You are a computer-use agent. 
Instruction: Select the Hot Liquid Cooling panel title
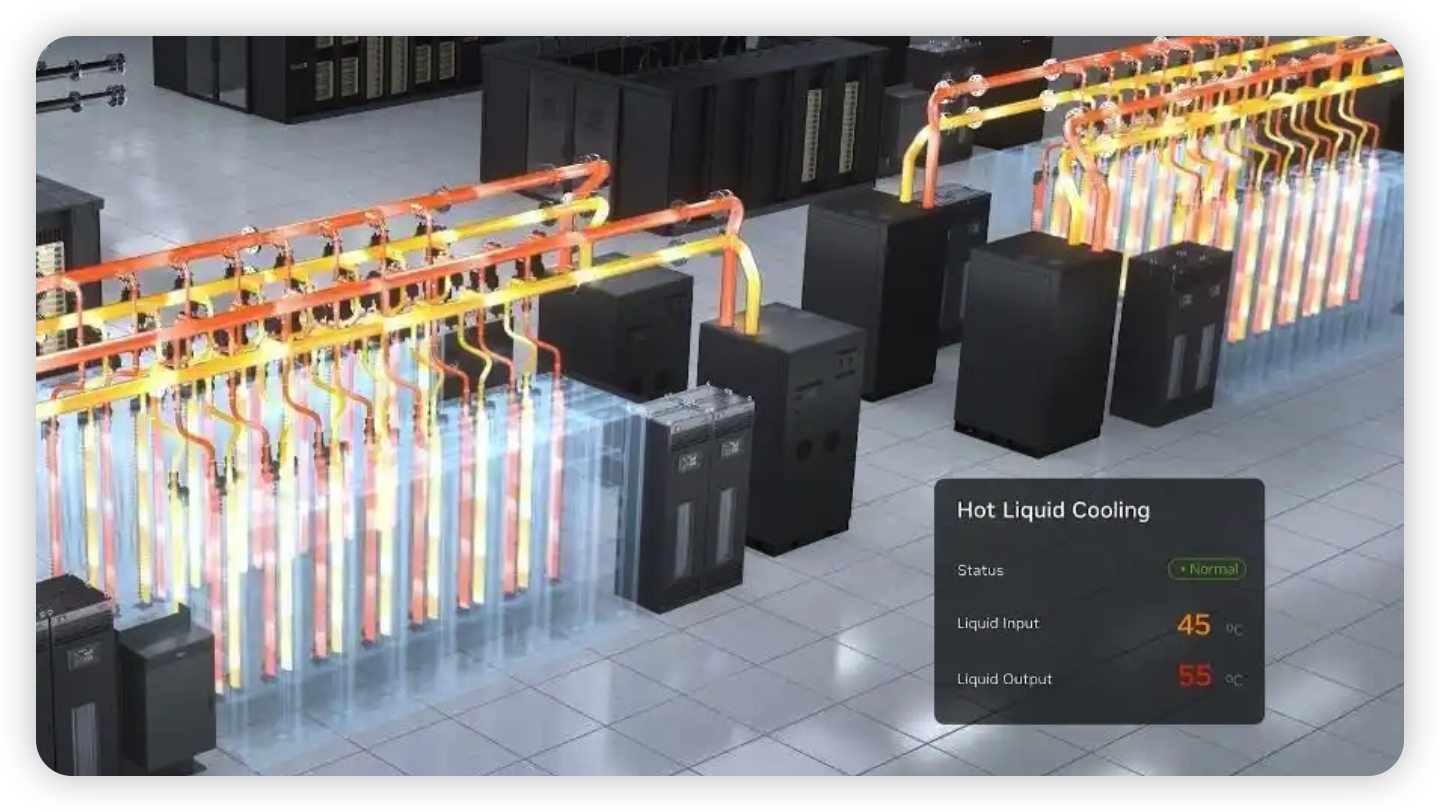[1053, 510]
